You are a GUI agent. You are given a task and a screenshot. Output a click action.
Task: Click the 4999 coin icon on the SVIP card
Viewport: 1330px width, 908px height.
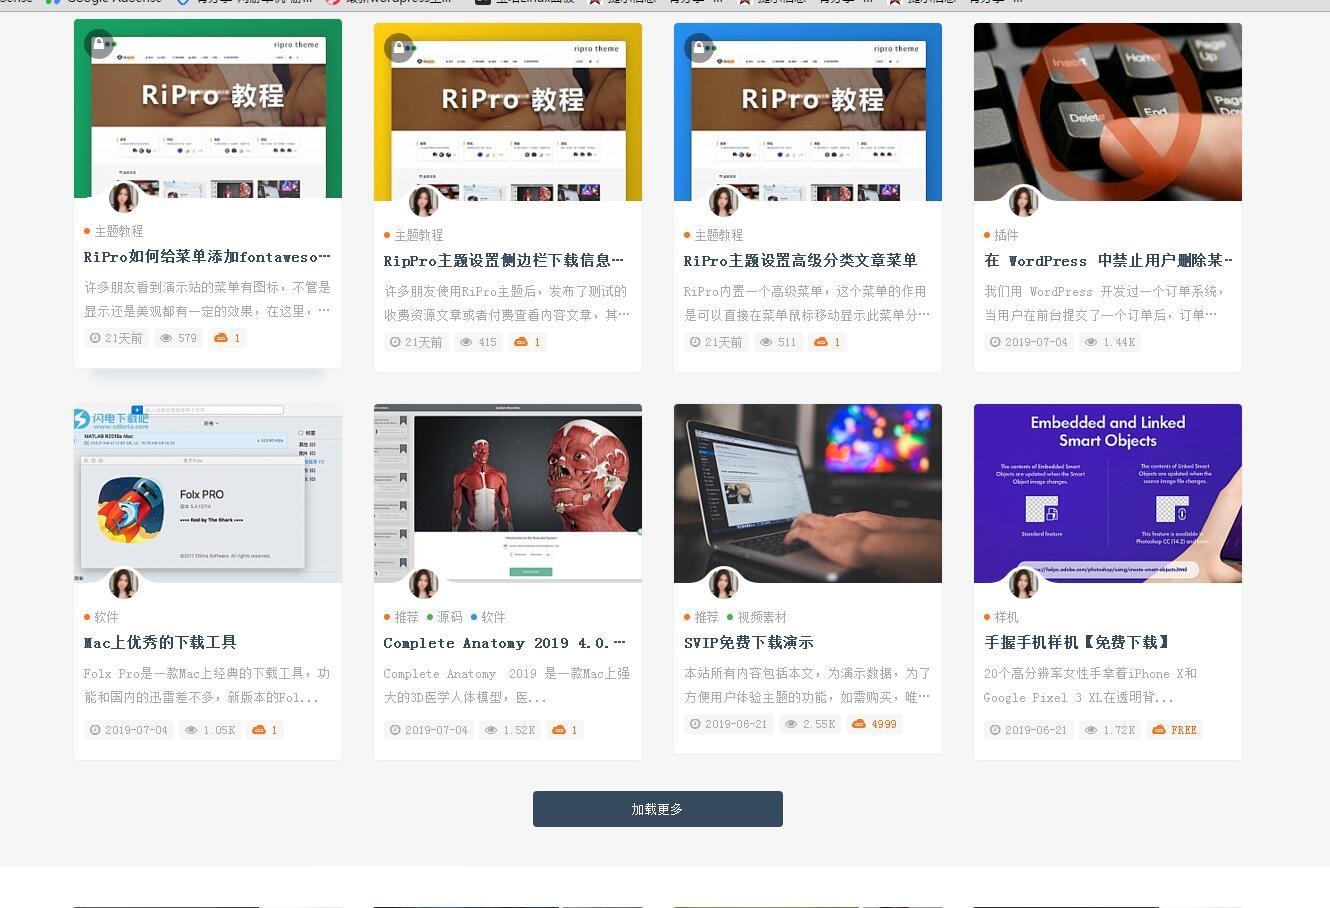tap(858, 724)
